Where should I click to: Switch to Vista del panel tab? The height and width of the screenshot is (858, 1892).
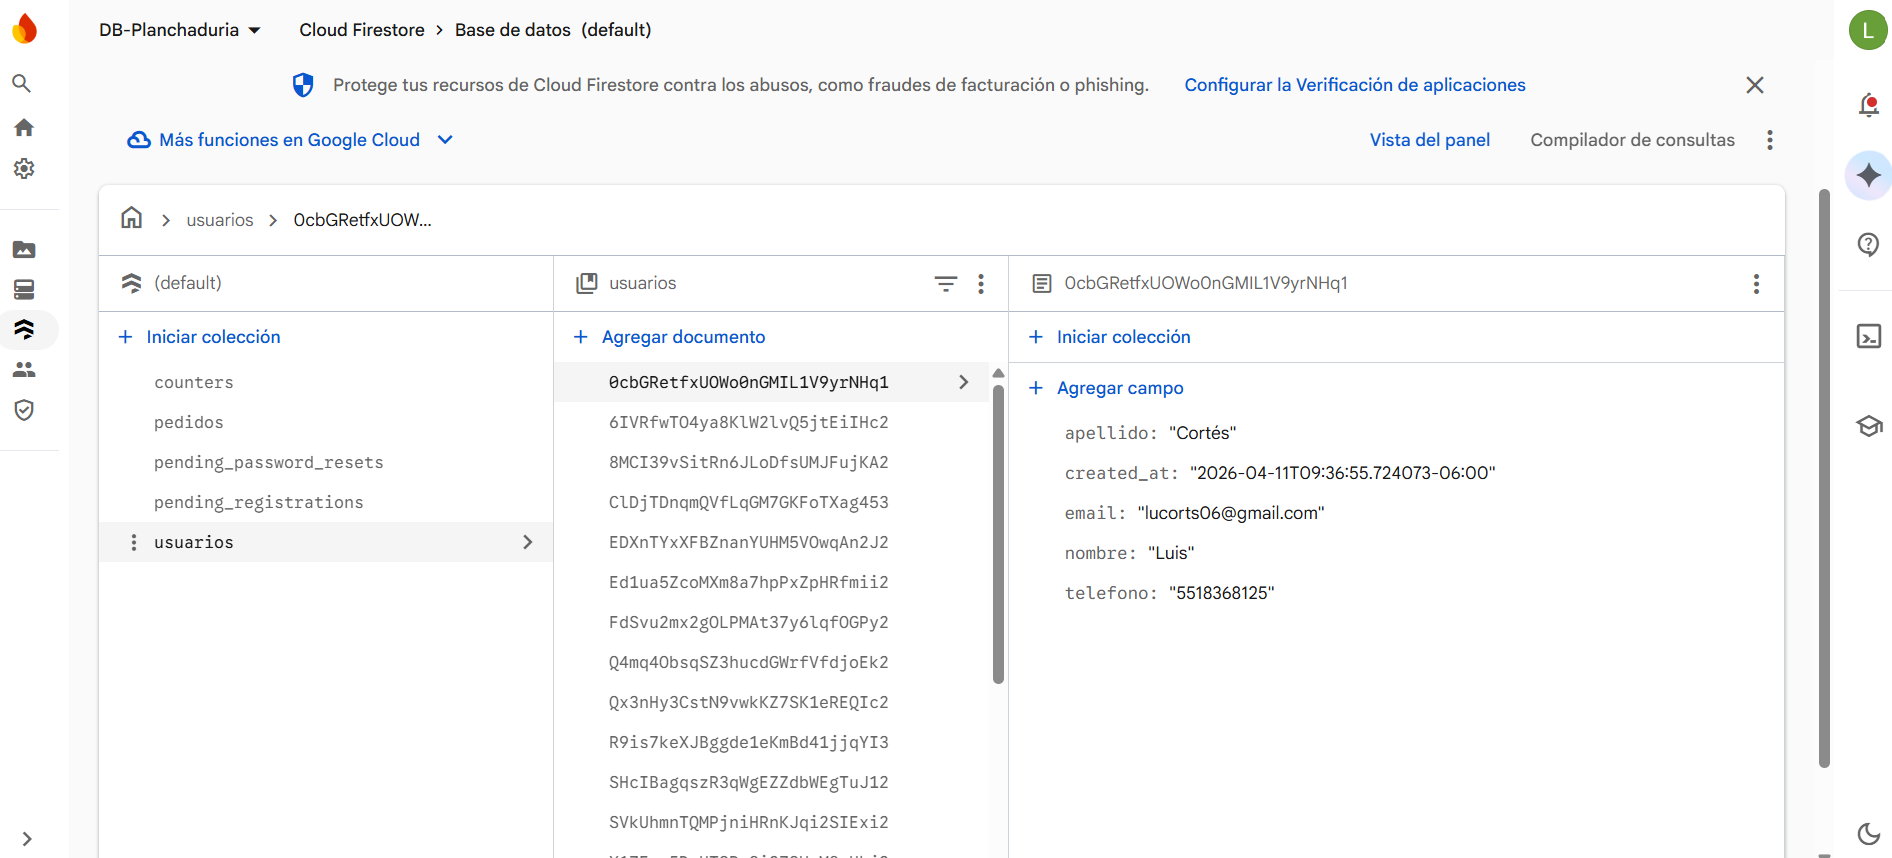pos(1430,140)
